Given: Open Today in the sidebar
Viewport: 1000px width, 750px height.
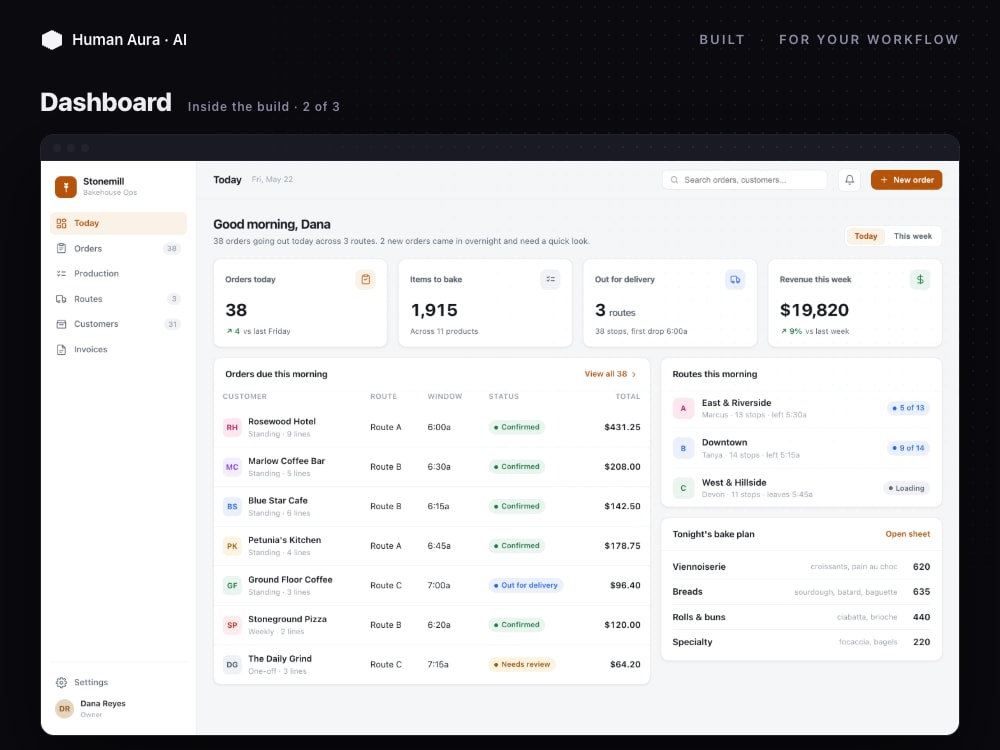Looking at the screenshot, I should [118, 223].
